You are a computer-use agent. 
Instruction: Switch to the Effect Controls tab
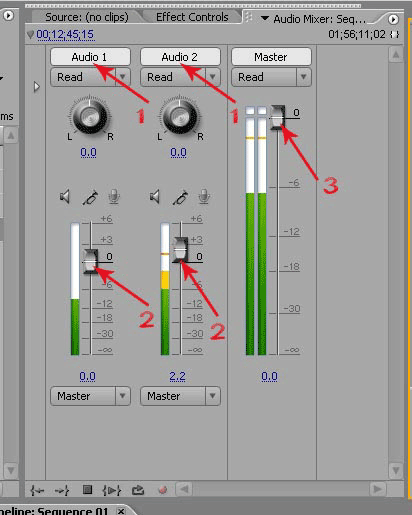[192, 17]
